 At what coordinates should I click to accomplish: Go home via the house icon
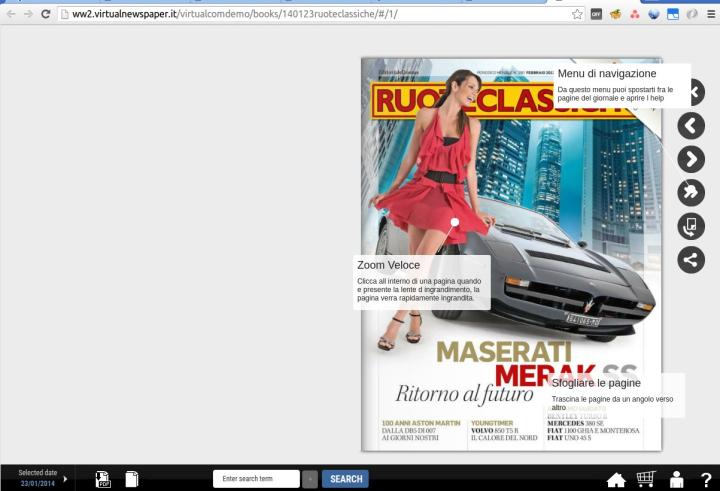point(616,480)
